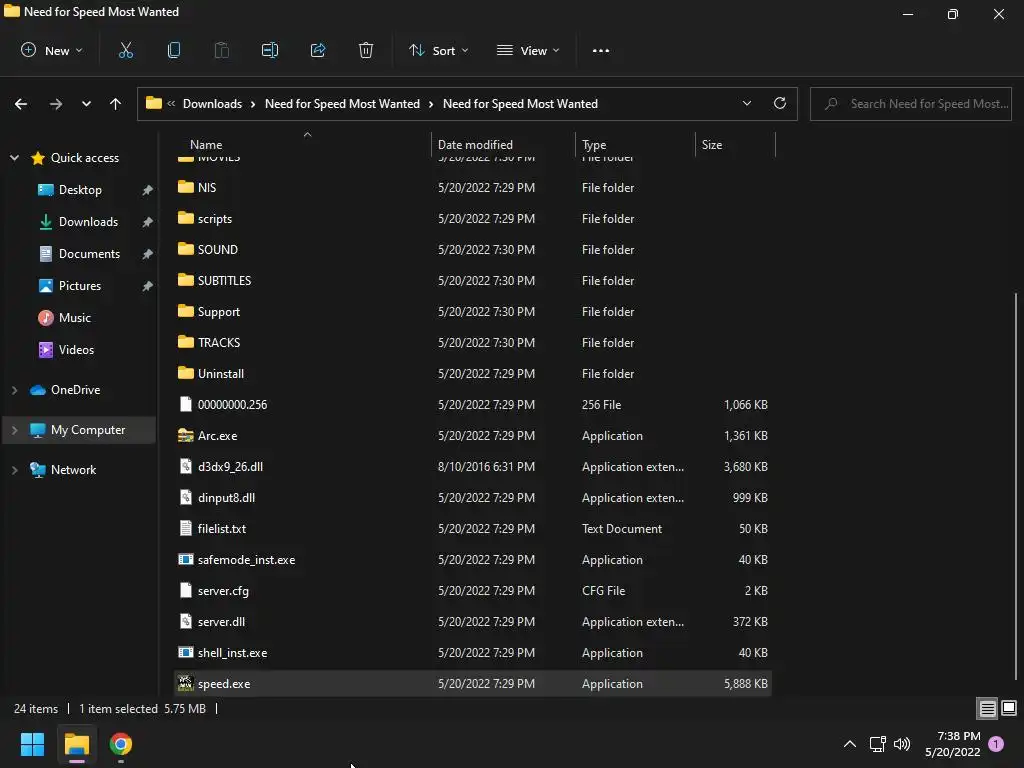1024x768 pixels.
Task: Open Windows Start menu
Action: [32, 744]
